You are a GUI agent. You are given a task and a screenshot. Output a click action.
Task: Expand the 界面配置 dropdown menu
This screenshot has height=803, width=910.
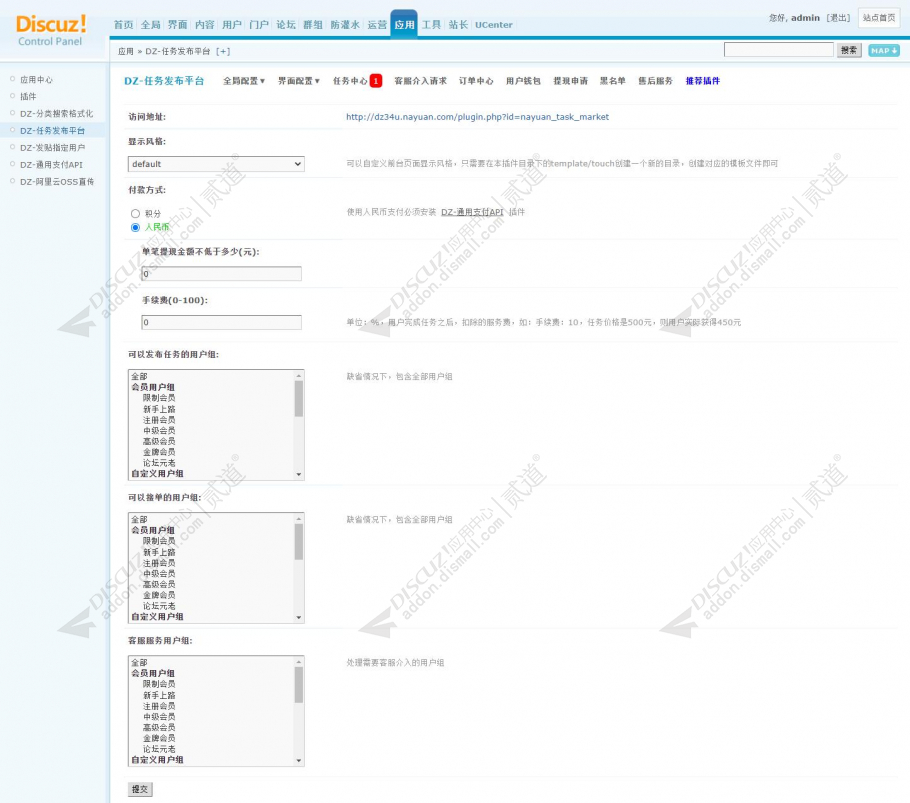pos(298,81)
